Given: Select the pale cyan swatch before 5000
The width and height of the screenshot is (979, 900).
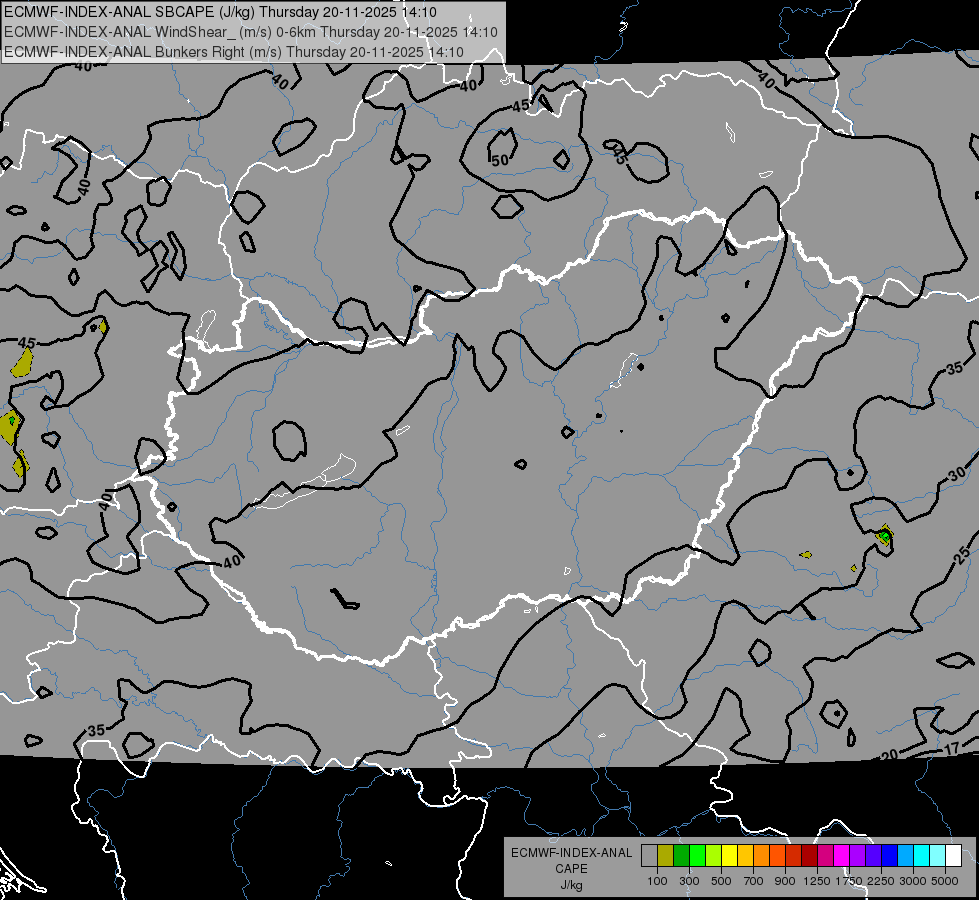Looking at the screenshot, I should click(x=938, y=856).
